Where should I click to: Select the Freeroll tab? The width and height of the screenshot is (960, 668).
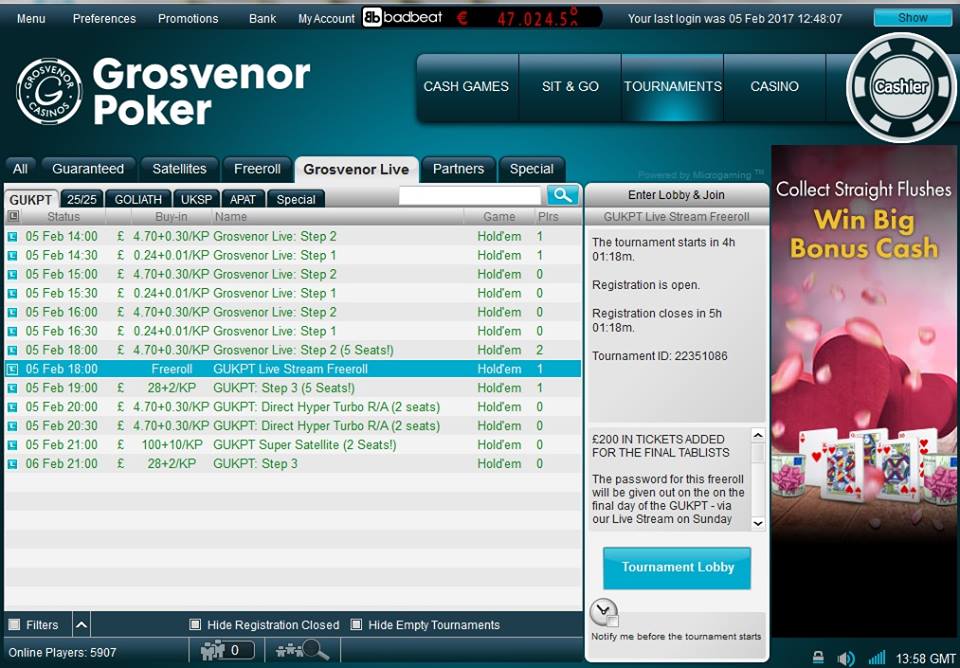[x=257, y=169]
